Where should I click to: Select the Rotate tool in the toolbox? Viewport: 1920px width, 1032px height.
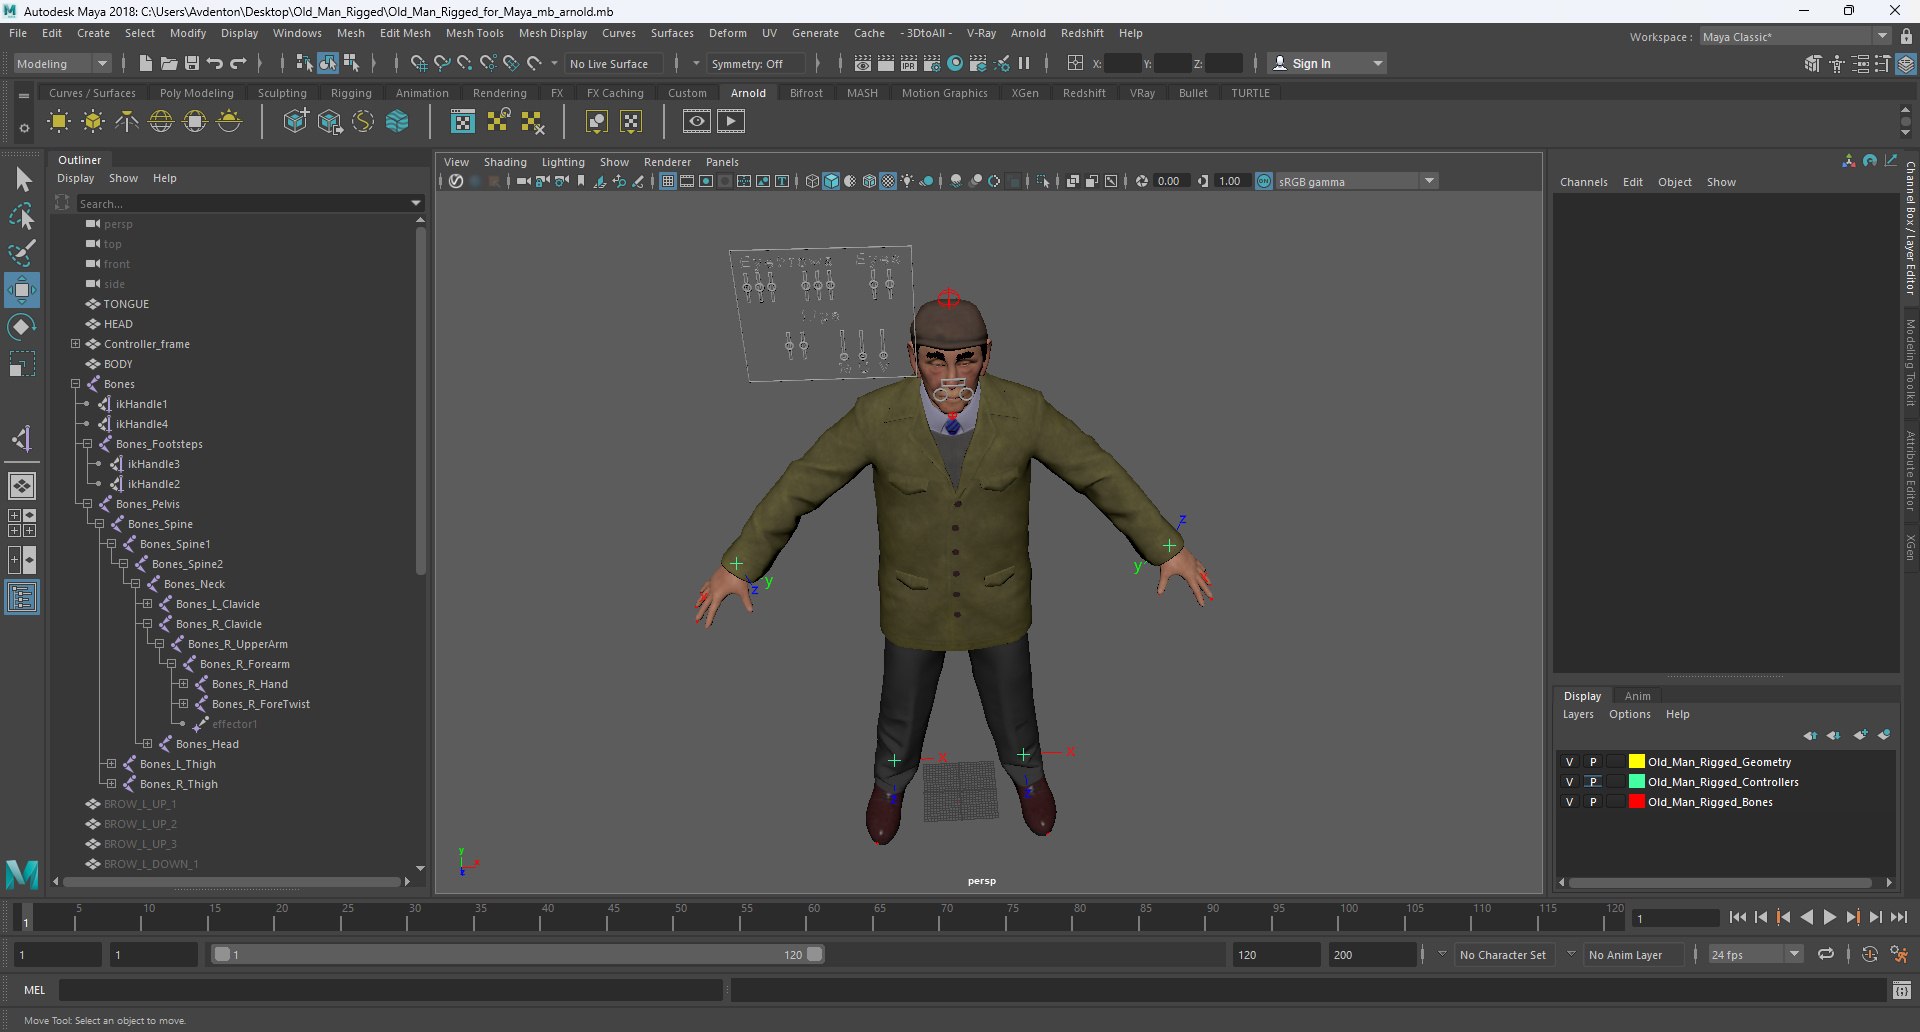coord(22,327)
